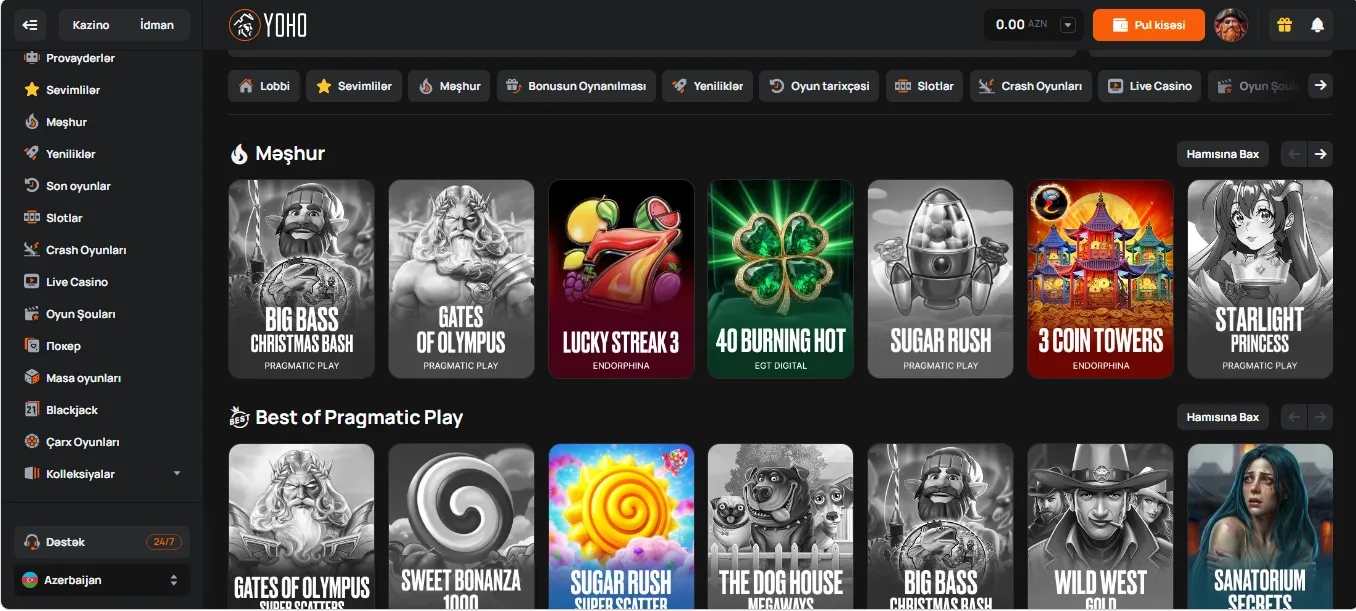The image size is (1356, 611).
Task: Select the Crash Oyunları category tab
Action: click(x=1031, y=86)
